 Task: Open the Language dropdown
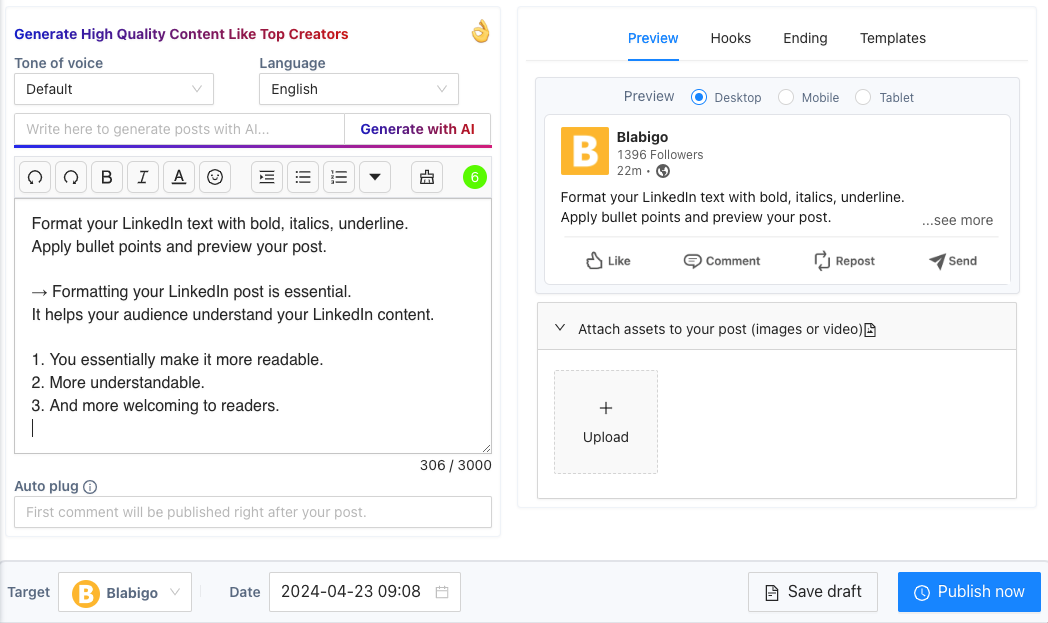click(358, 89)
